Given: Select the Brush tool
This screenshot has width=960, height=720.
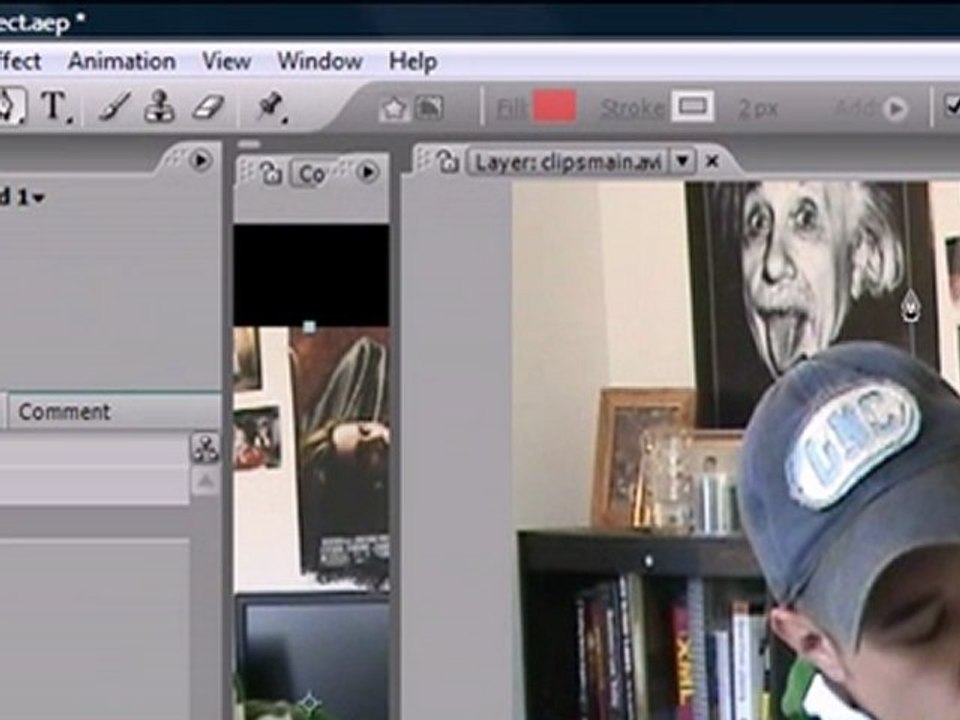Looking at the screenshot, I should 114,107.
